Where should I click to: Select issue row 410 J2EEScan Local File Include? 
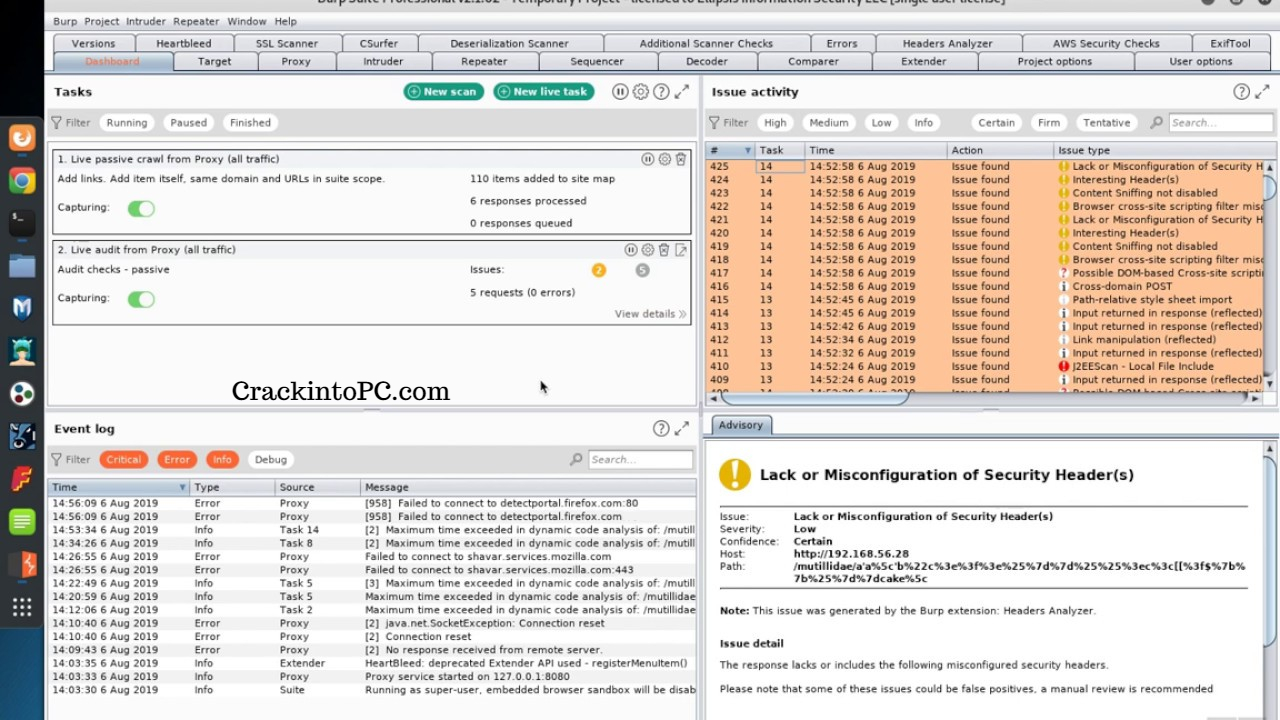(x=985, y=366)
